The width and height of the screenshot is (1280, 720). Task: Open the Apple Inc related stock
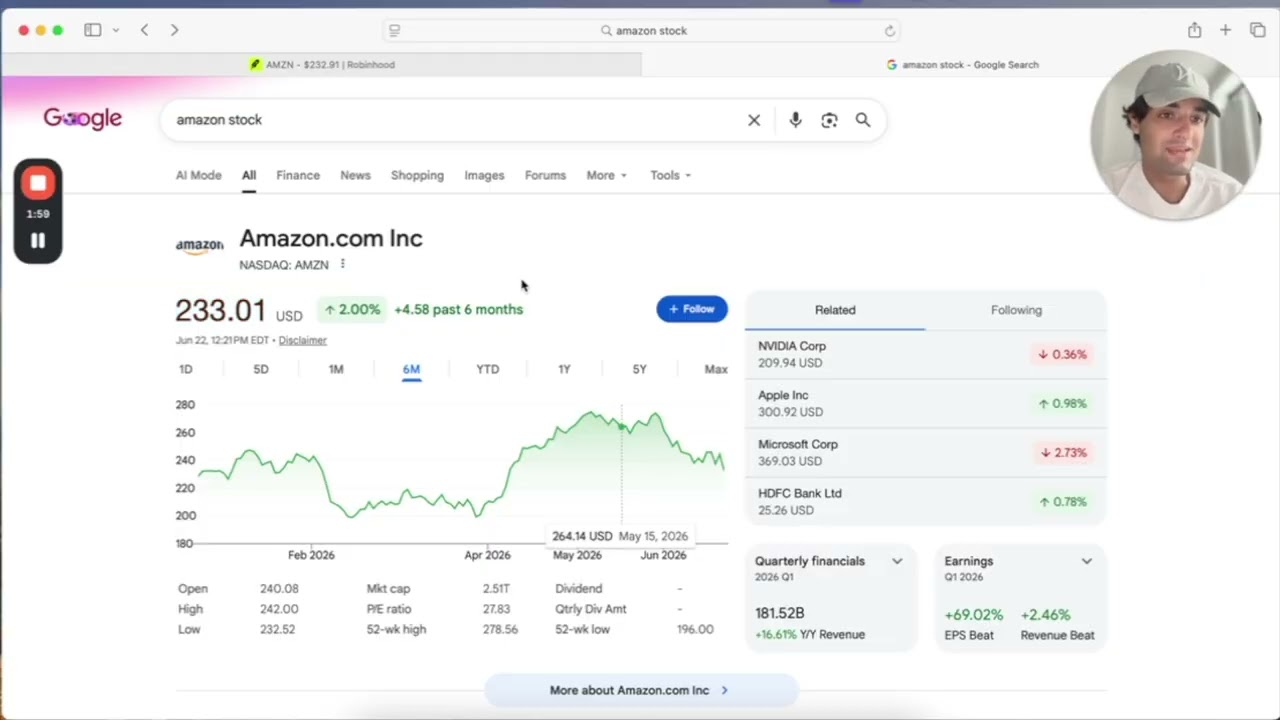tap(926, 403)
